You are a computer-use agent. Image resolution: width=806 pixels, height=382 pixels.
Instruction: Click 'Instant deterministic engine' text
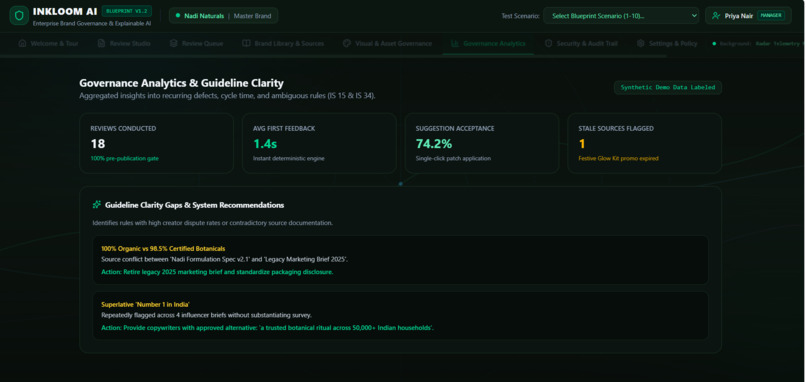click(288, 158)
